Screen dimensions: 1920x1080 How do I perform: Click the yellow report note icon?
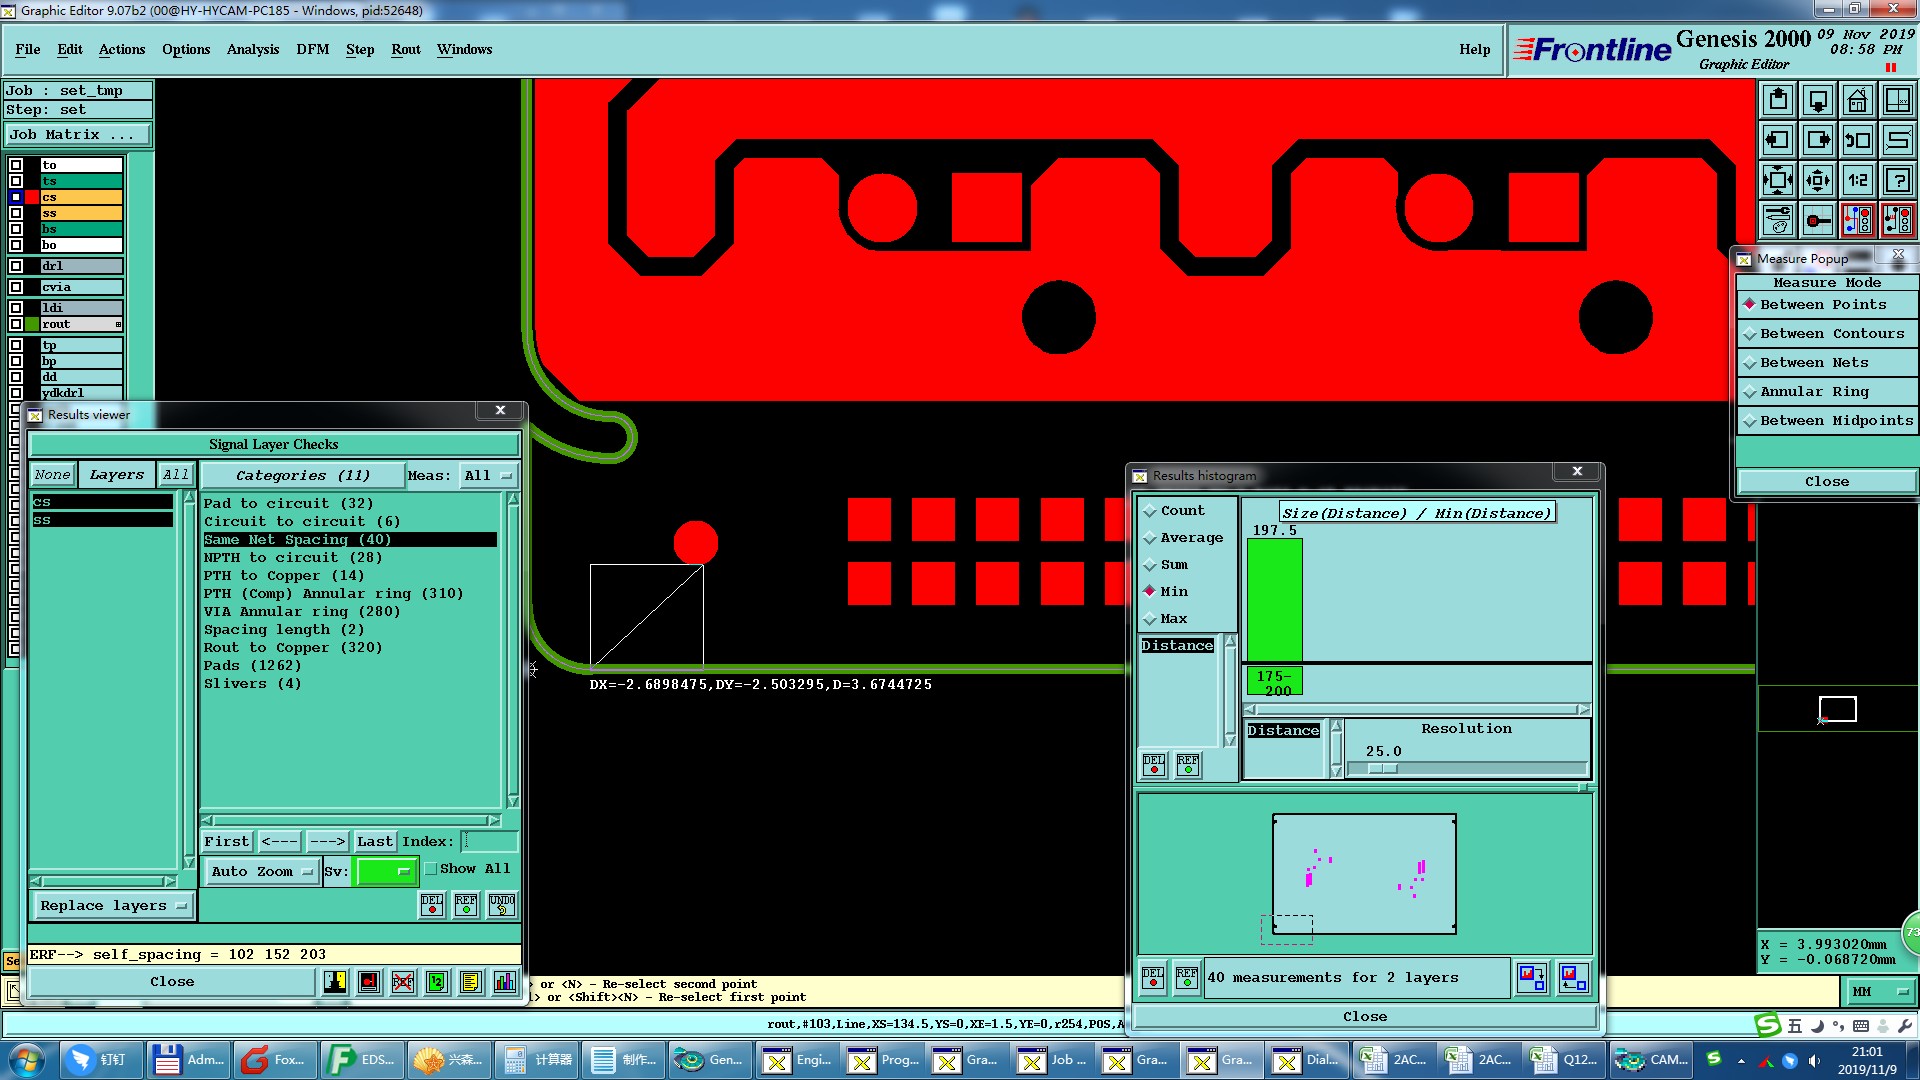(471, 982)
